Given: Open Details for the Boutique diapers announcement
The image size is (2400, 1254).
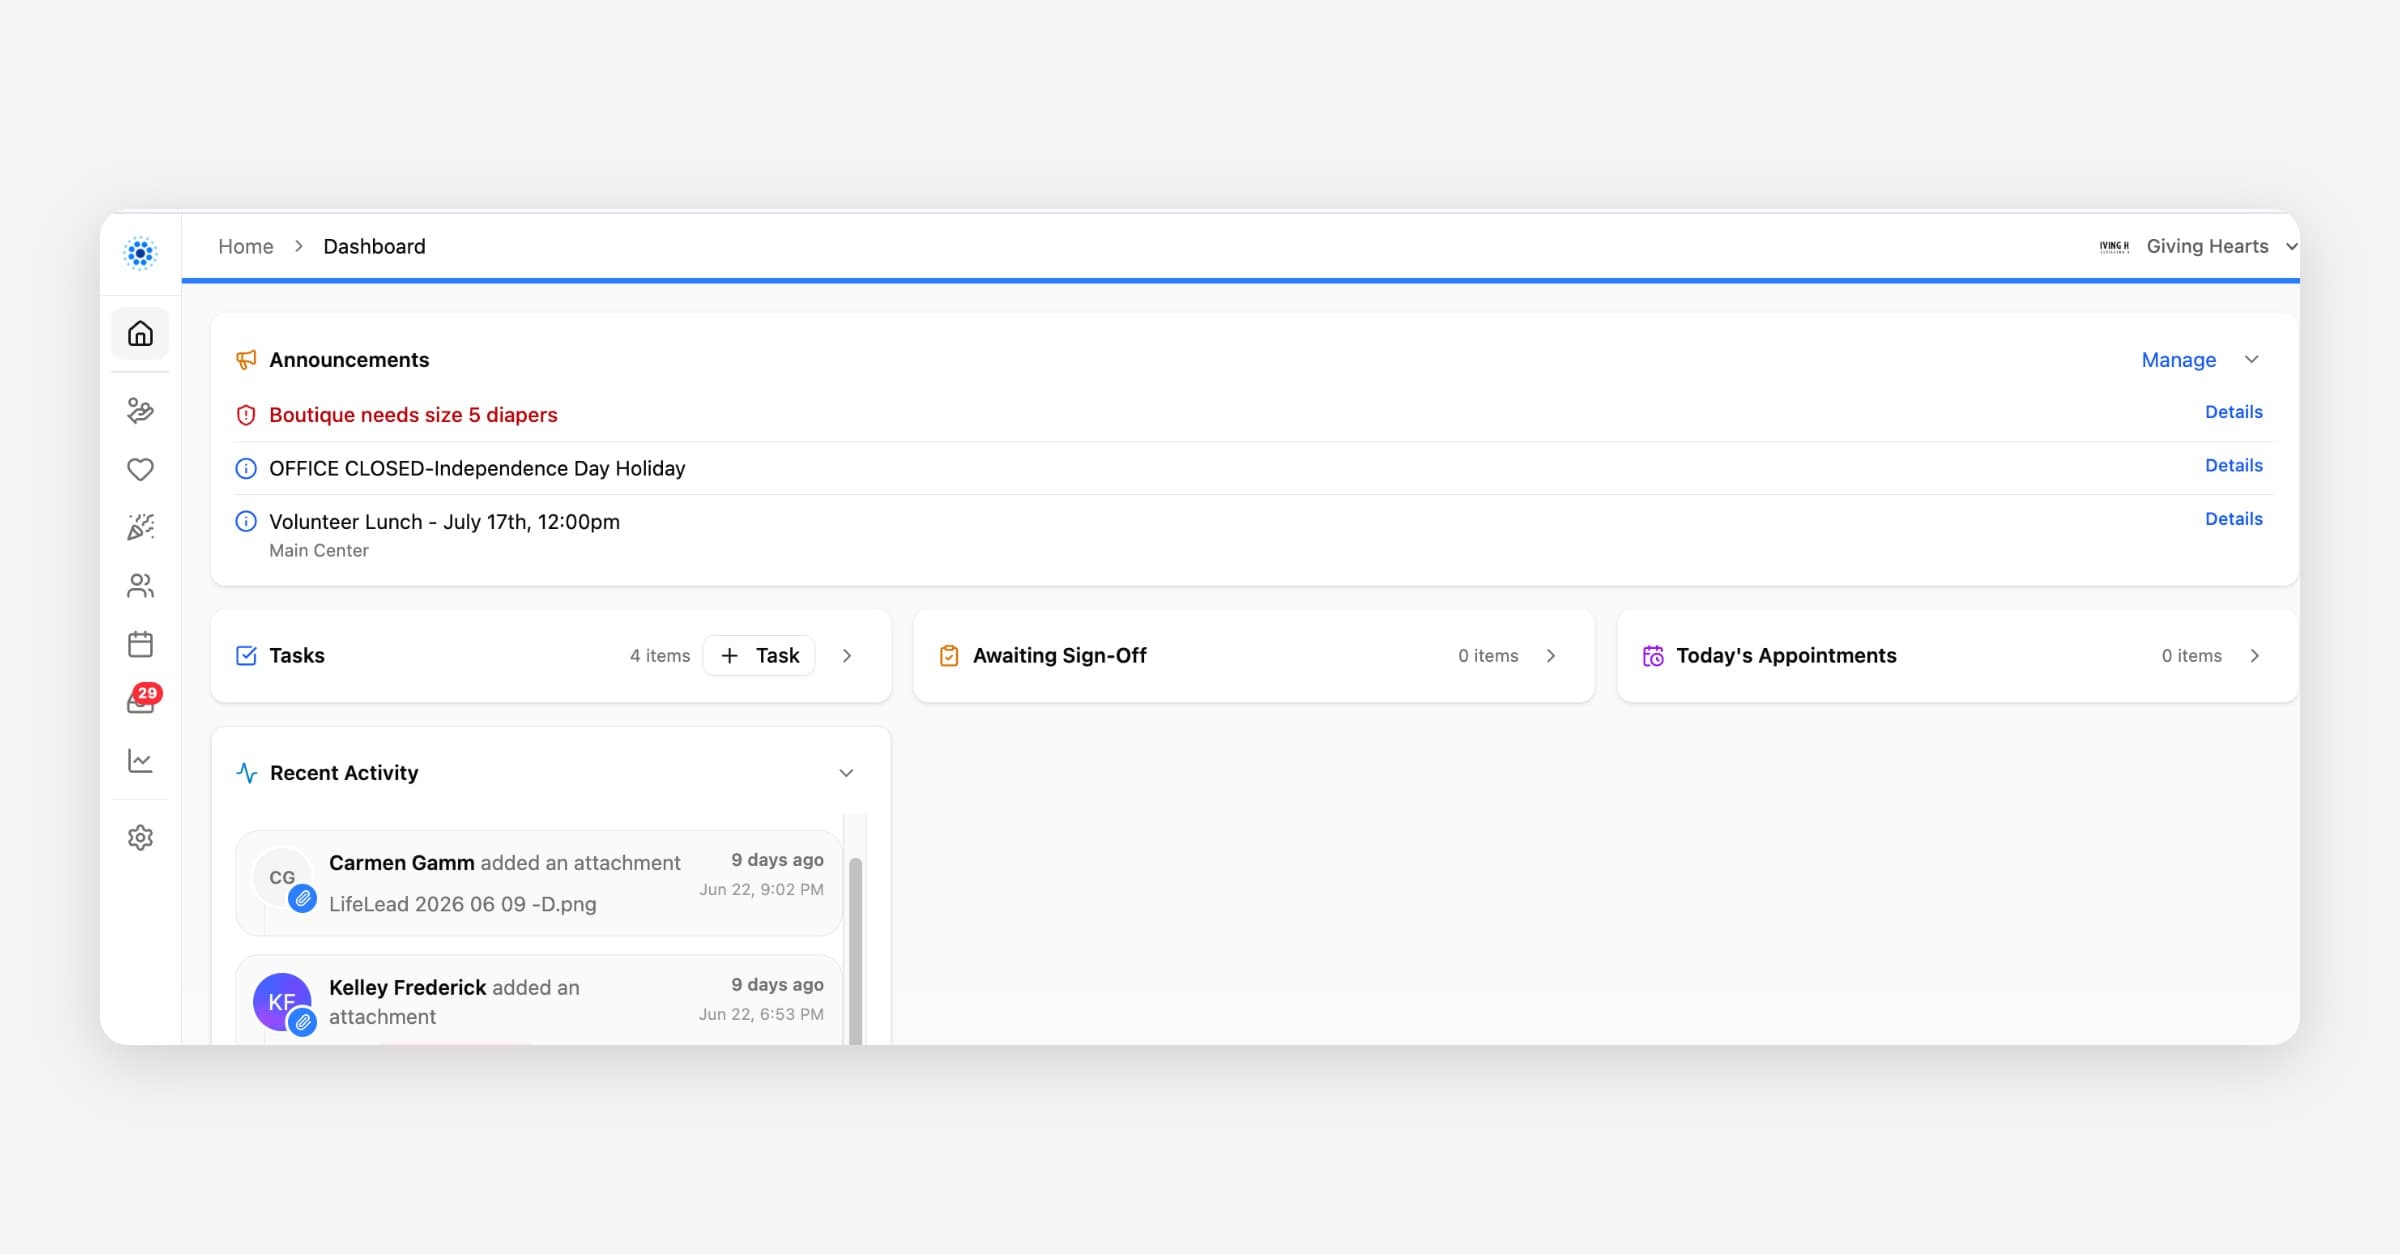Looking at the screenshot, I should pyautogui.click(x=2233, y=412).
